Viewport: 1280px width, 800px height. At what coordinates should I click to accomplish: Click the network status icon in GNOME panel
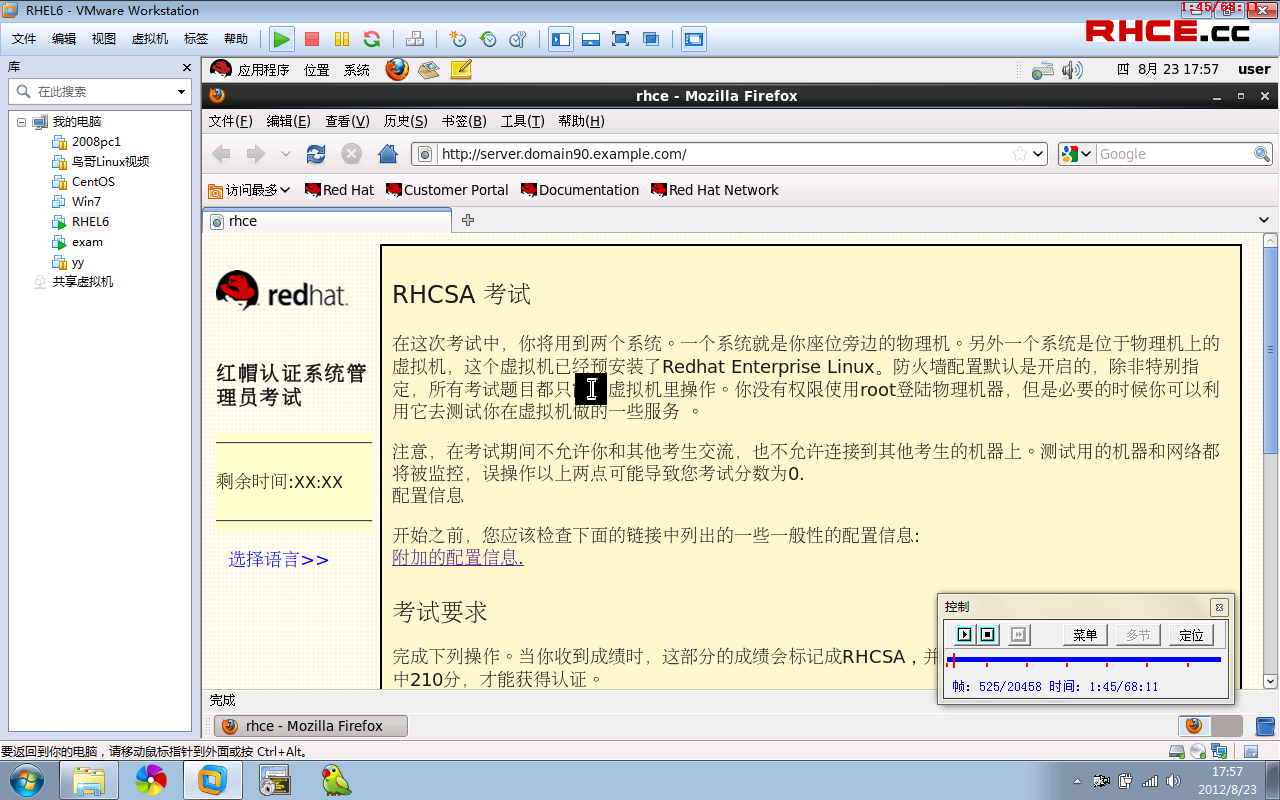tap(1043, 70)
